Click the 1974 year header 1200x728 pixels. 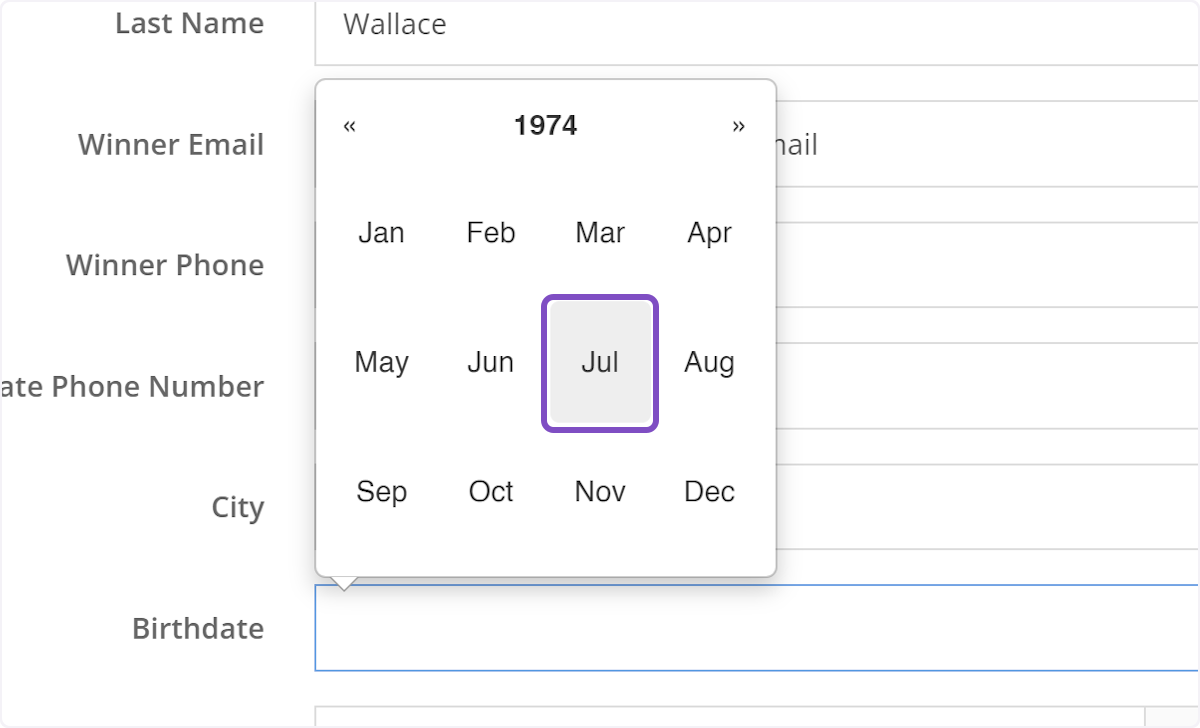(546, 126)
